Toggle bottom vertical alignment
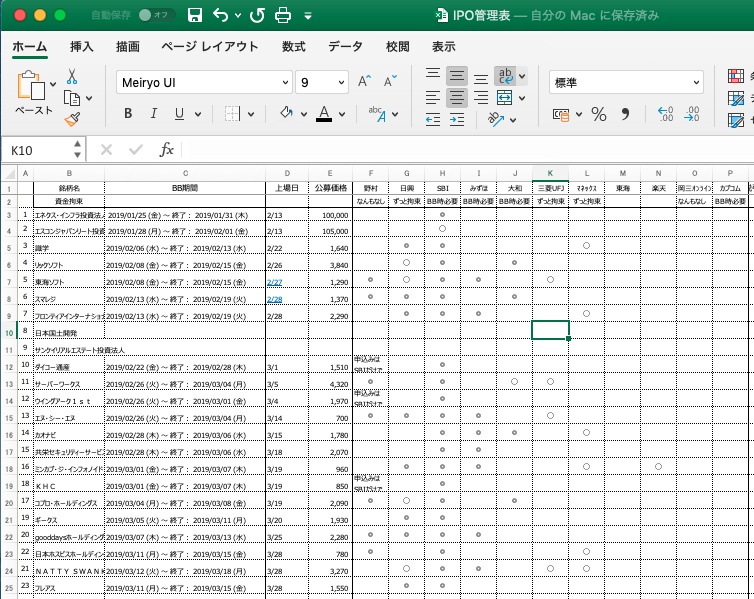Screen dimensions: 754x599 point(481,78)
